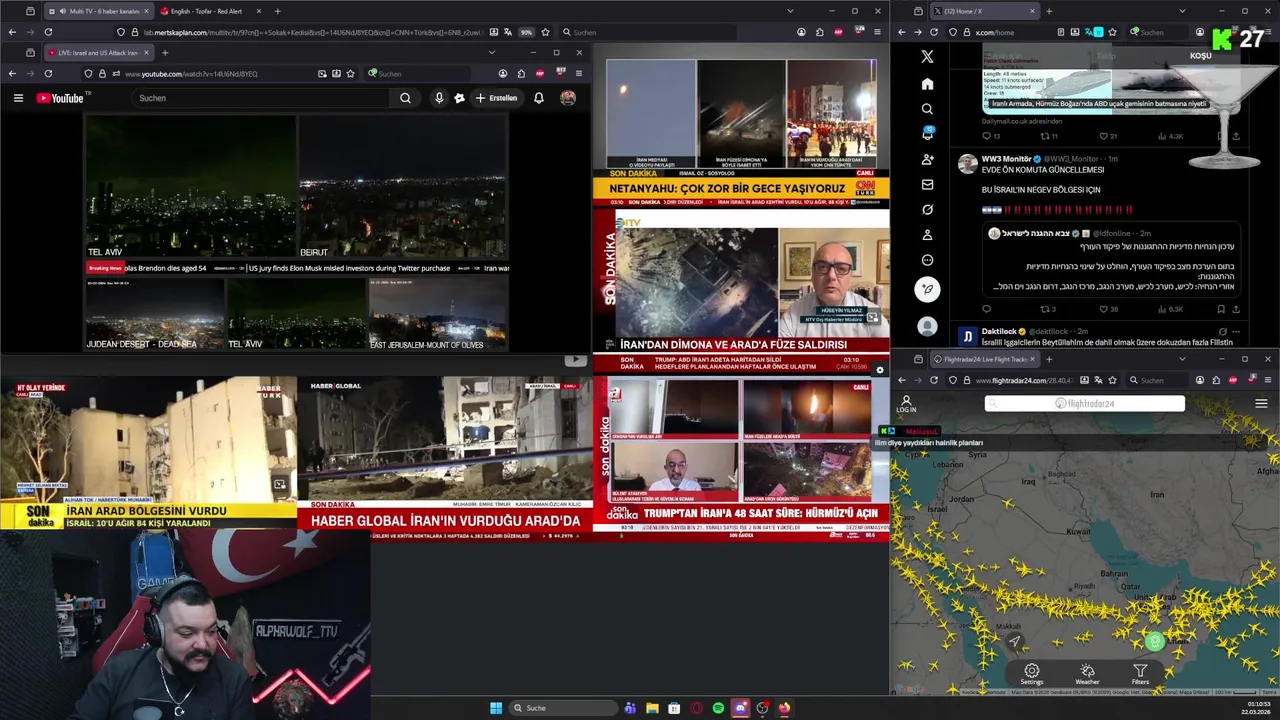
Task: Expand list-all-tabs chevron in Flightradar24 window
Action: (1182, 359)
